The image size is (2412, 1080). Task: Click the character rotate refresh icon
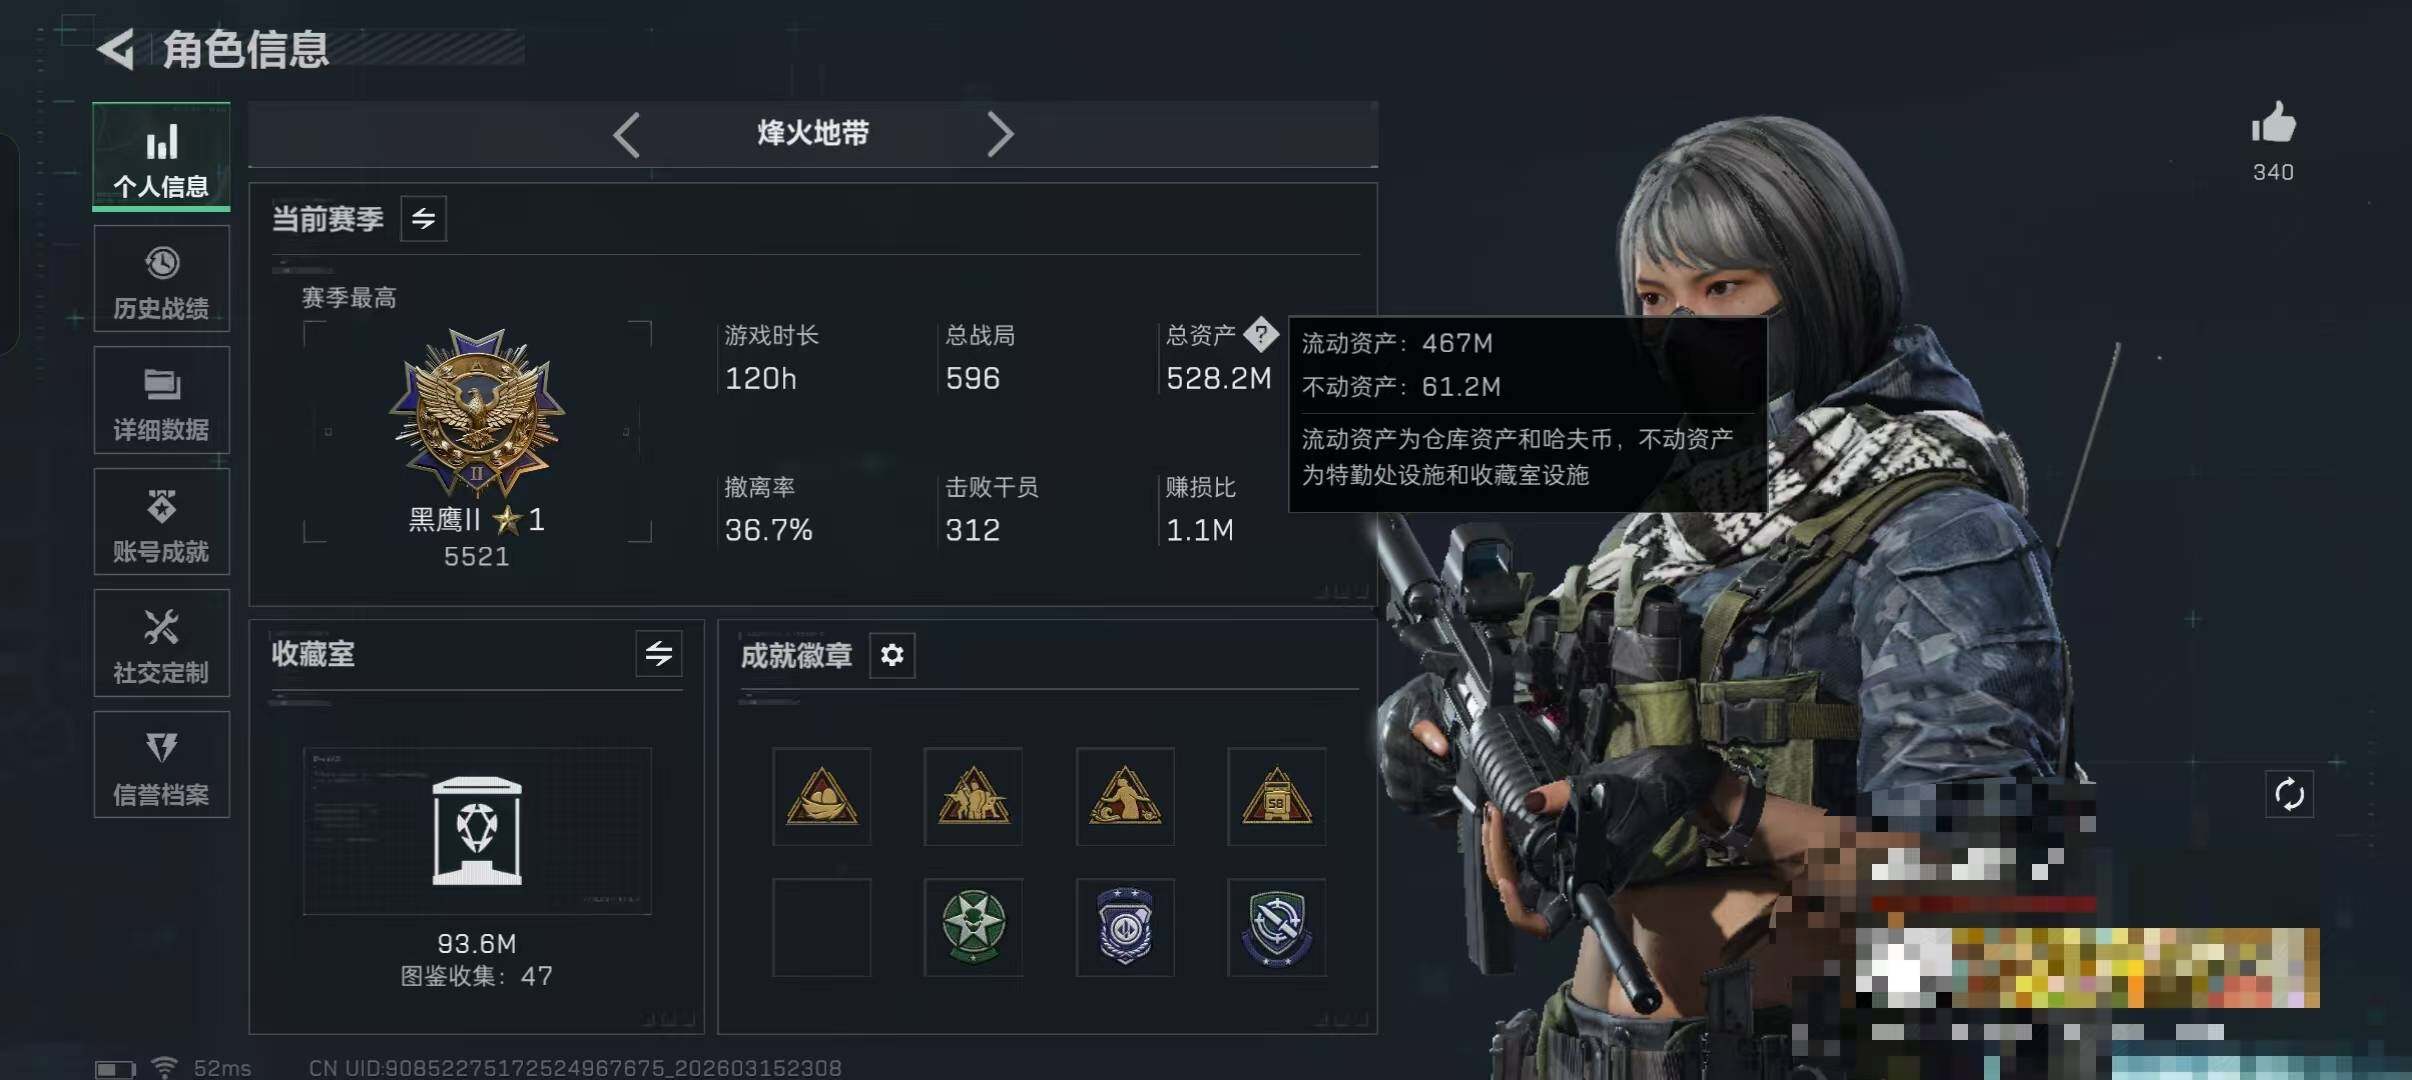click(x=2289, y=795)
